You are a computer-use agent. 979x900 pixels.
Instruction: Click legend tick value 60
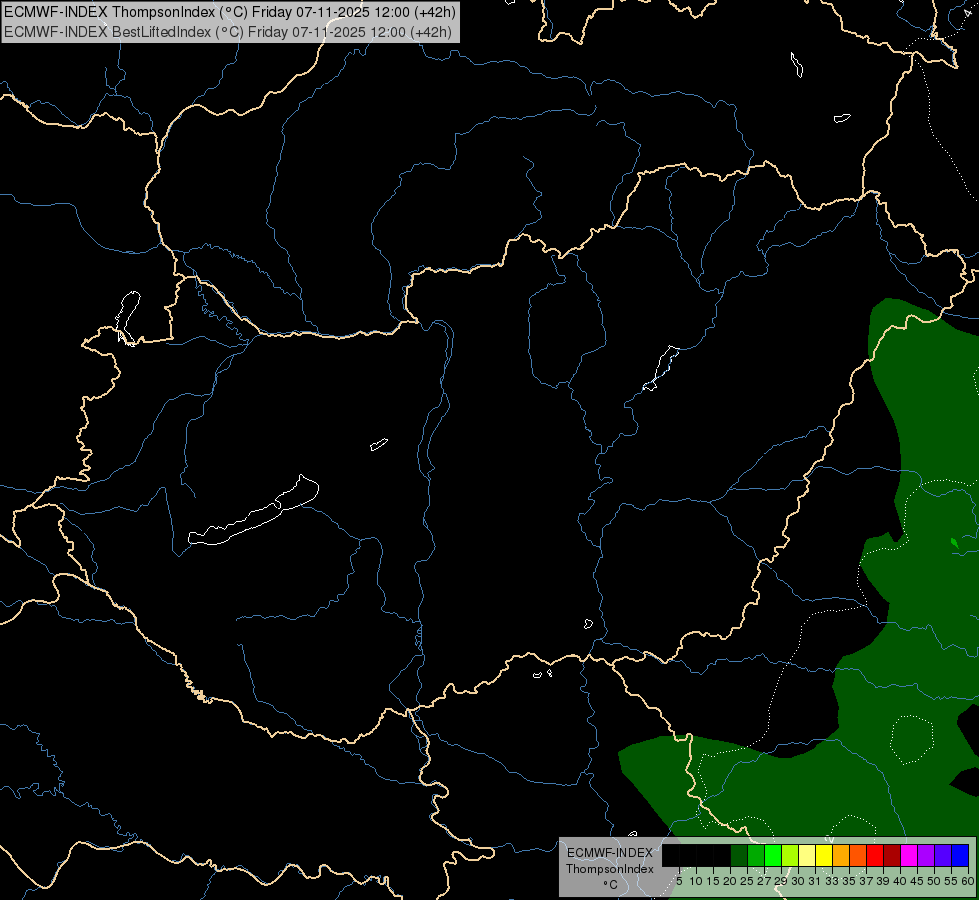[x=967, y=881]
